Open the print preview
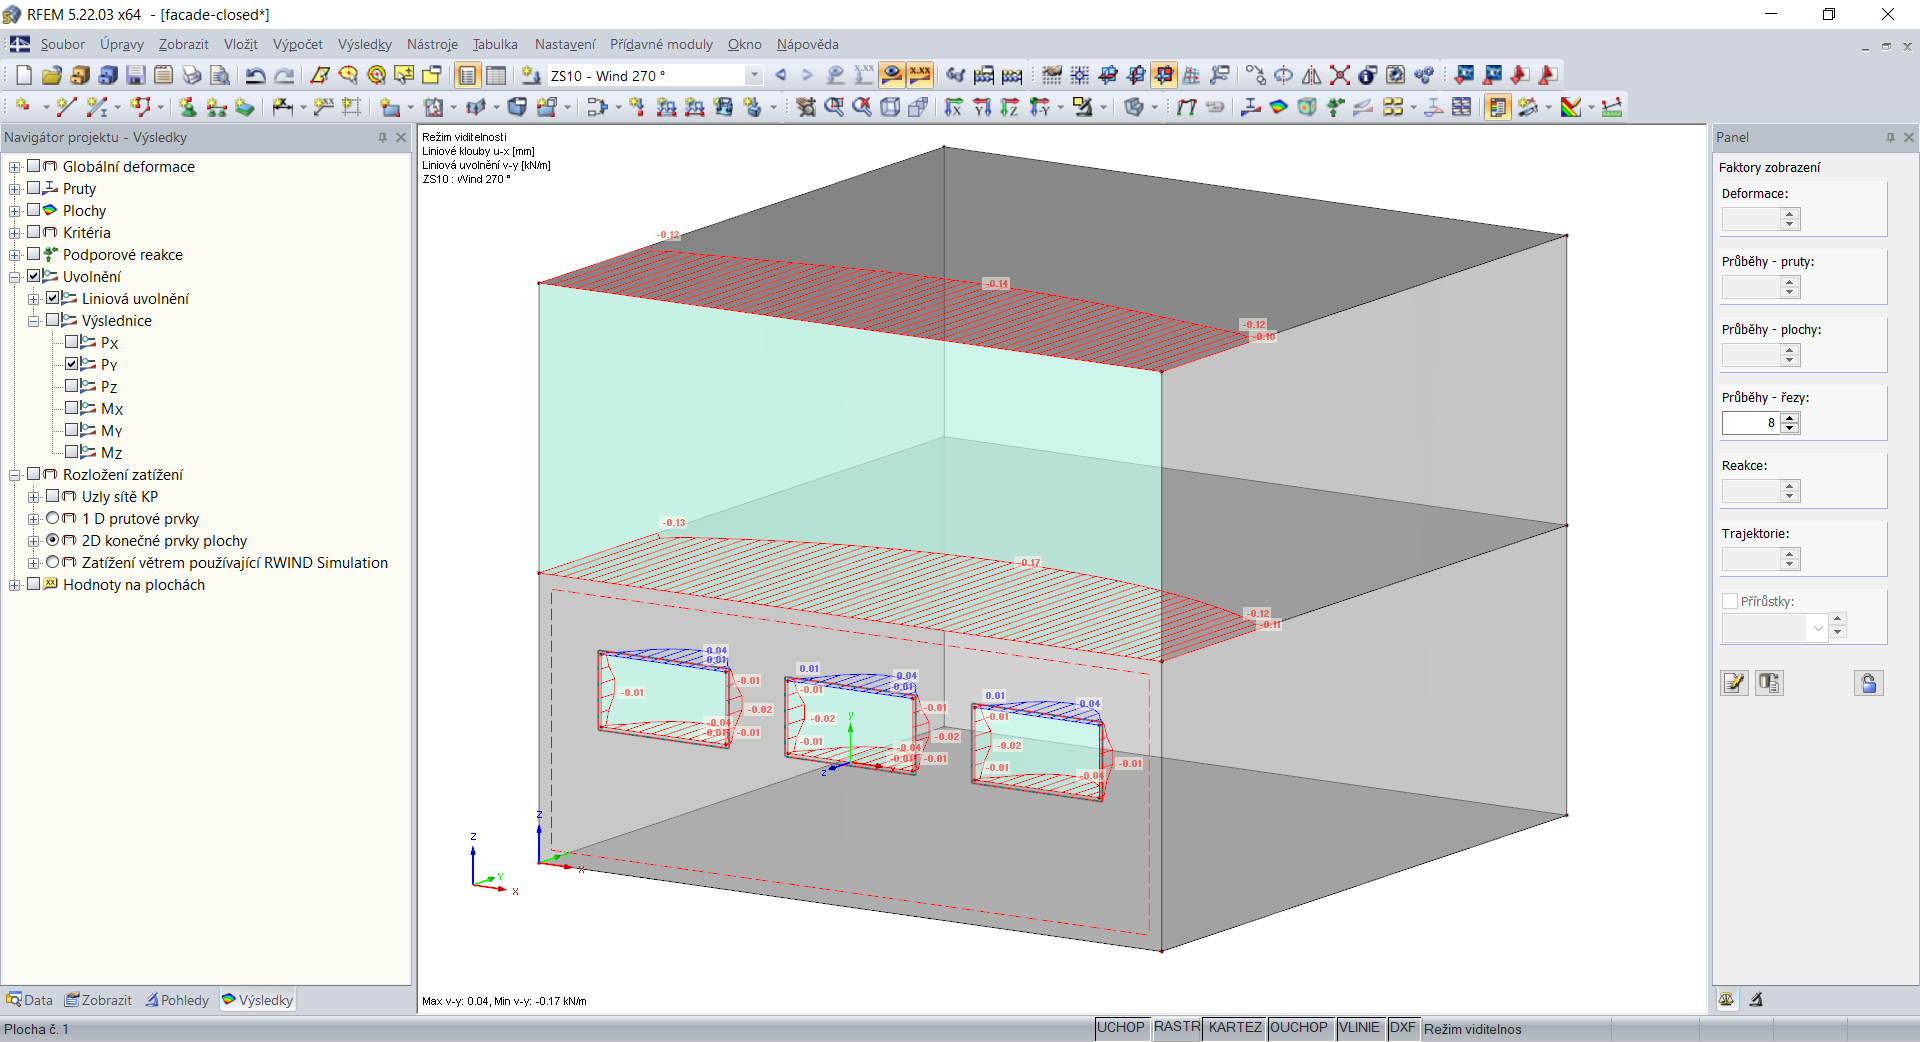The width and height of the screenshot is (1920, 1042). (220, 75)
